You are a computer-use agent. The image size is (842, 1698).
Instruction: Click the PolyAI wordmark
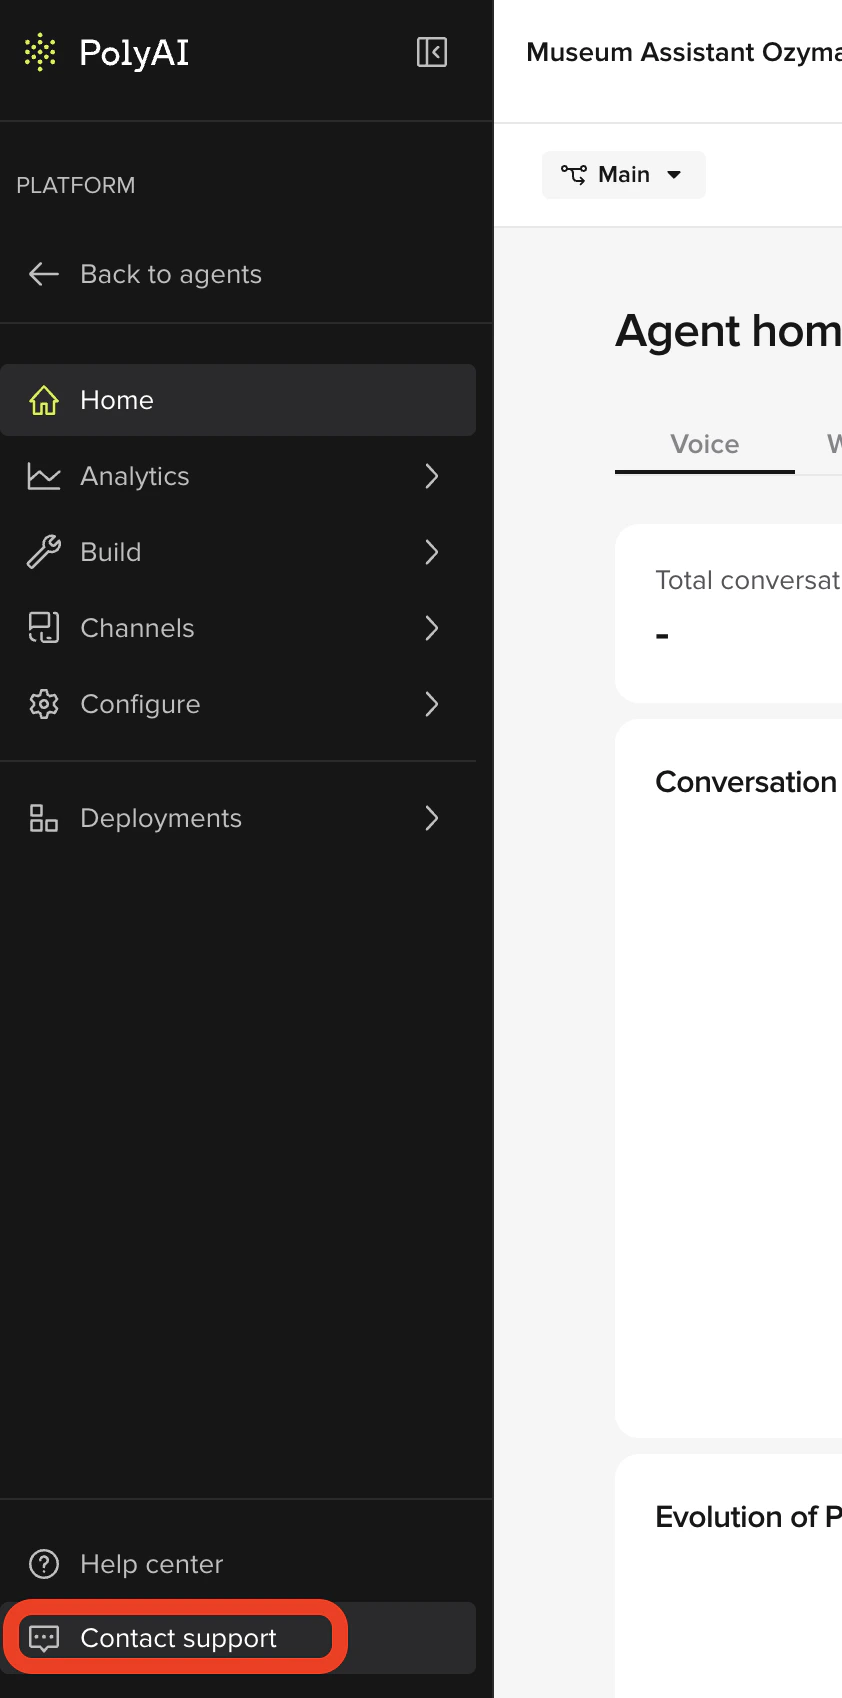click(134, 53)
